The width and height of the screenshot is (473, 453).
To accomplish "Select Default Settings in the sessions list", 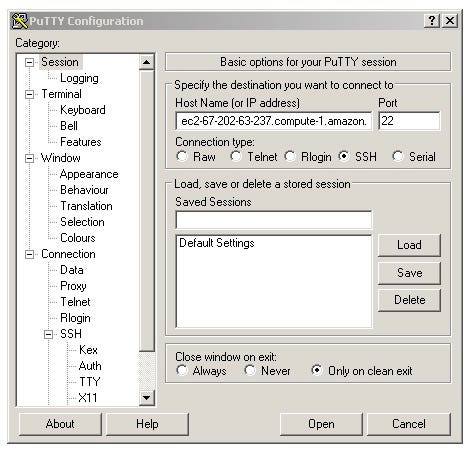I will click(217, 243).
